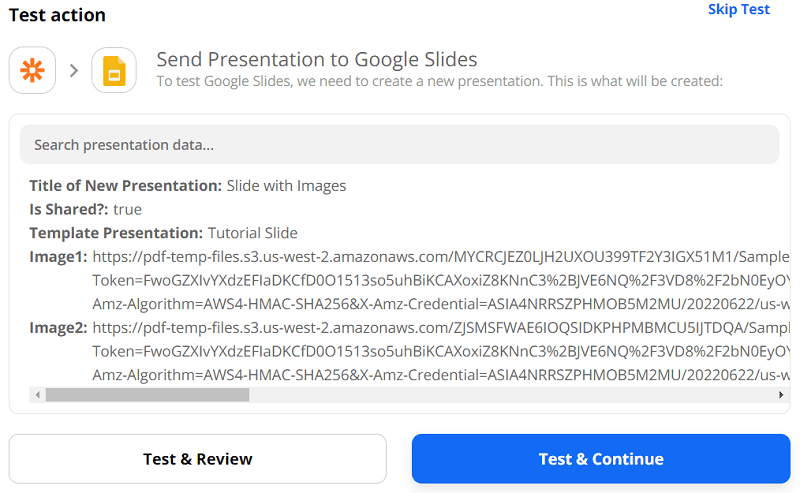Click the Test action section heading
Screen dimensions: 800x493
click(55, 15)
